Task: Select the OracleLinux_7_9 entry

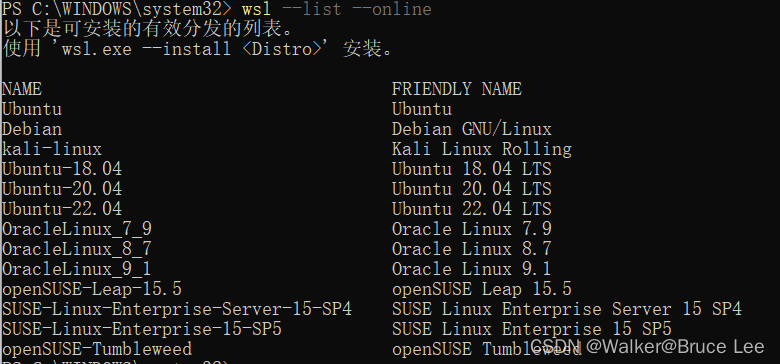Action: [77, 229]
